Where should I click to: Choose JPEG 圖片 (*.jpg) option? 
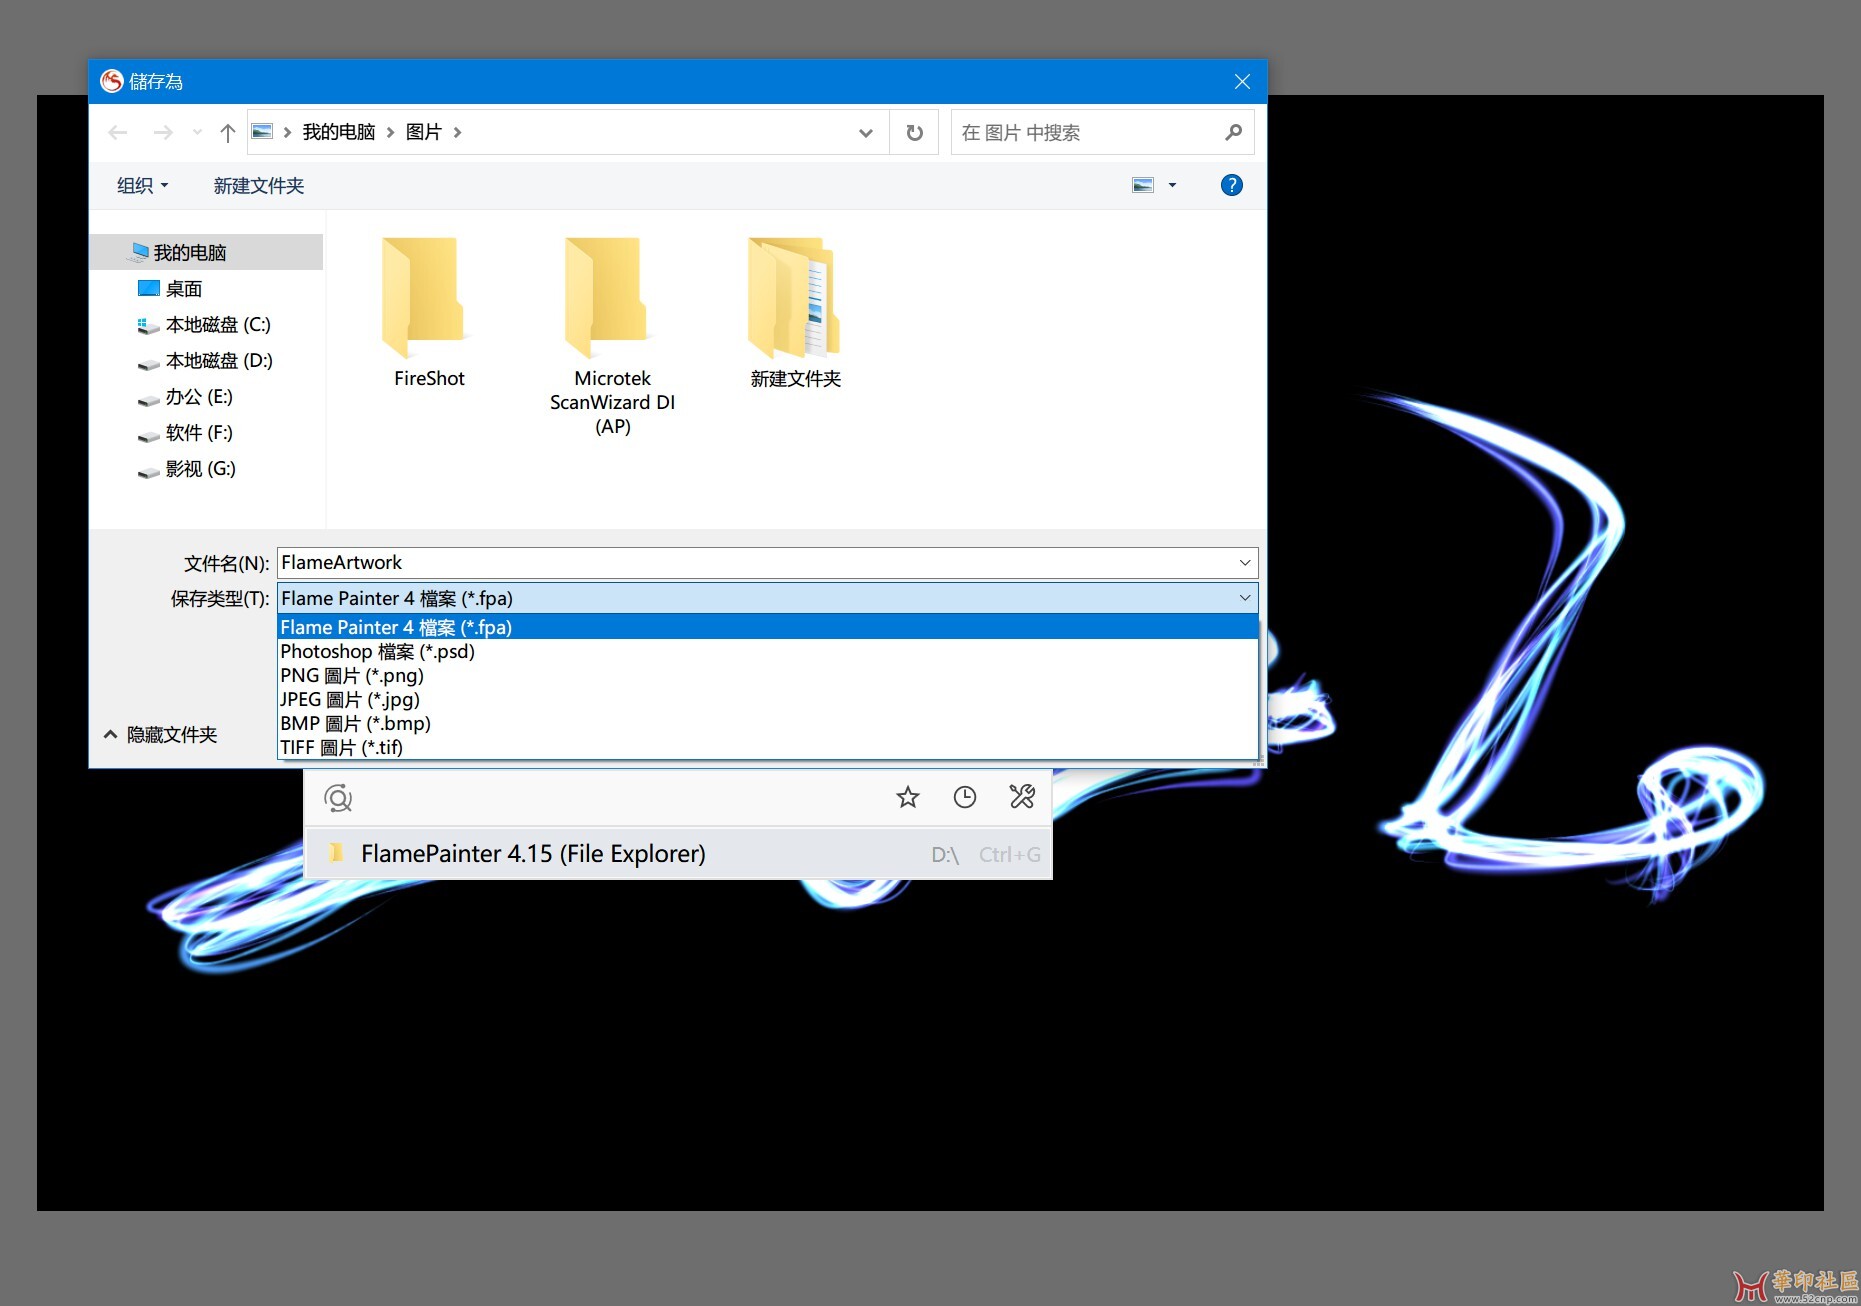pyautogui.click(x=767, y=699)
